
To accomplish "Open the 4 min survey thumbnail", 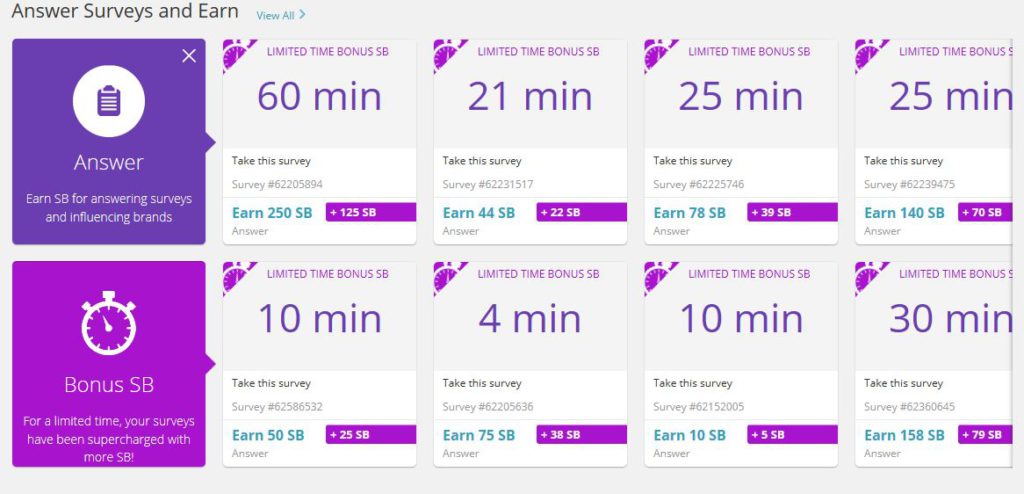I will click(530, 316).
